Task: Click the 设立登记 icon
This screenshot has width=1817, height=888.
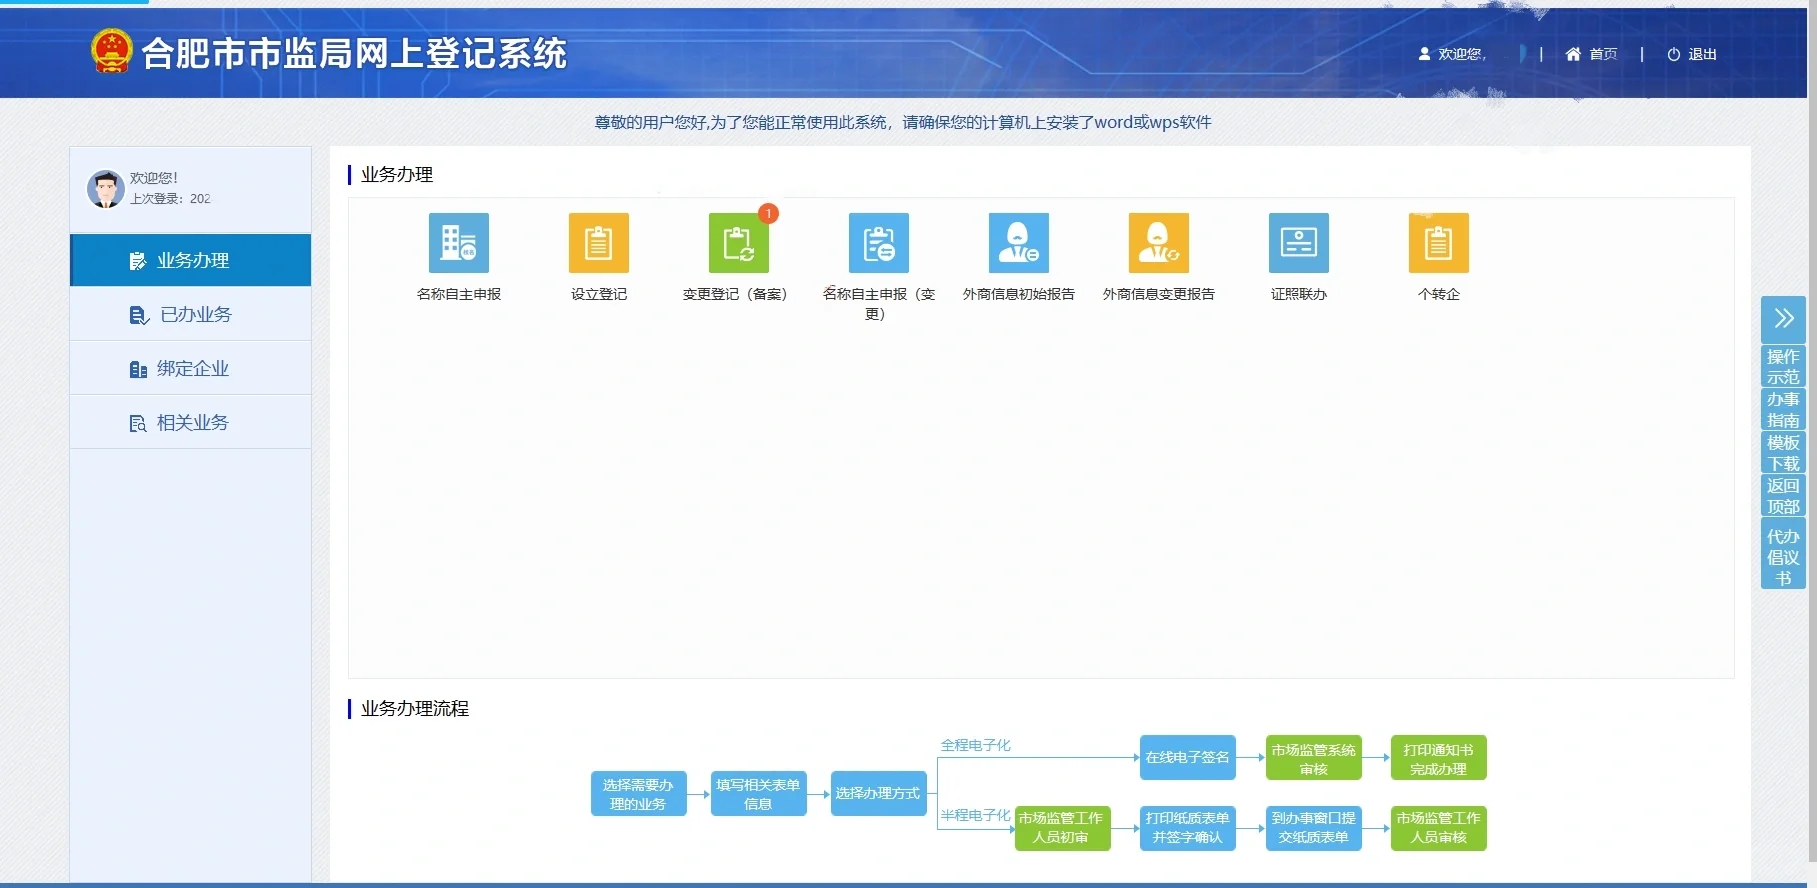Action: click(x=598, y=243)
